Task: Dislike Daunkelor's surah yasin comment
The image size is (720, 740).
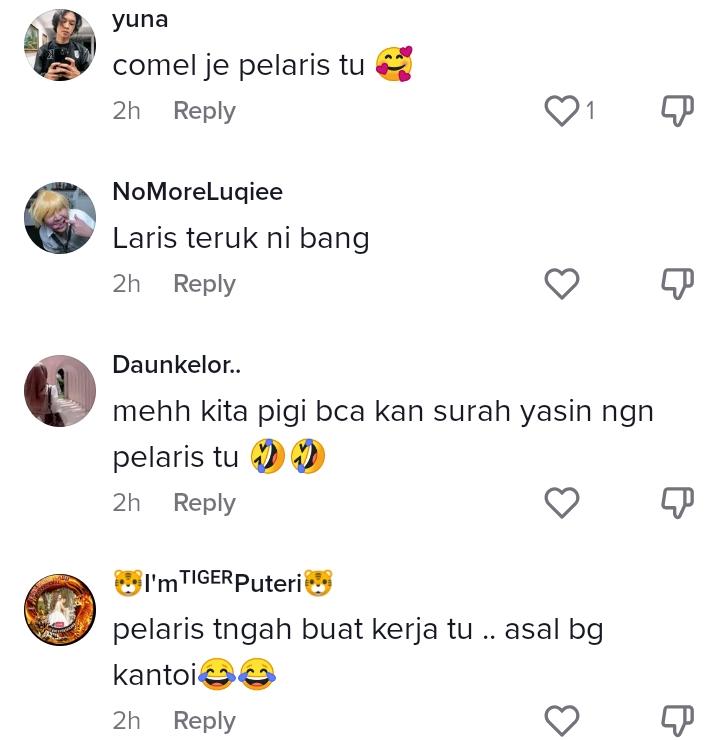Action: (x=678, y=502)
